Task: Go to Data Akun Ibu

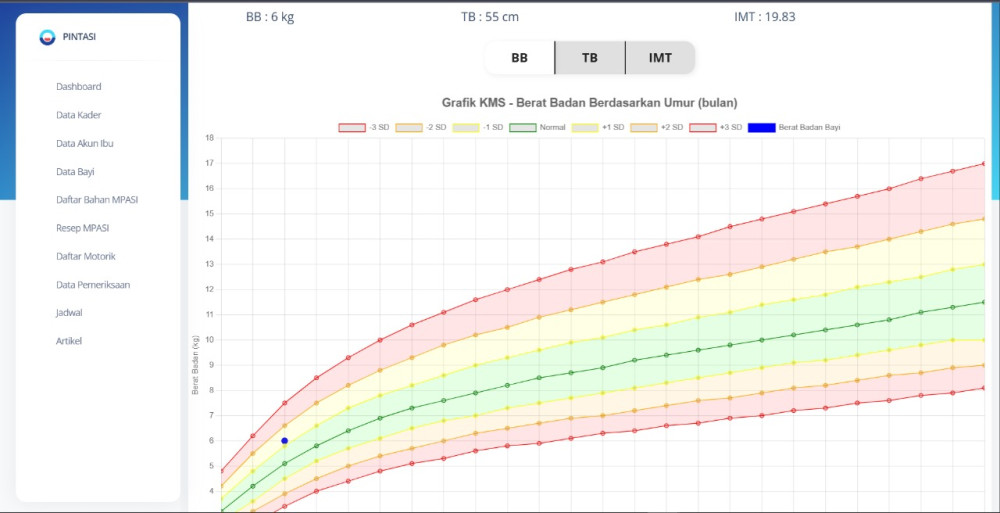Action: (x=85, y=143)
